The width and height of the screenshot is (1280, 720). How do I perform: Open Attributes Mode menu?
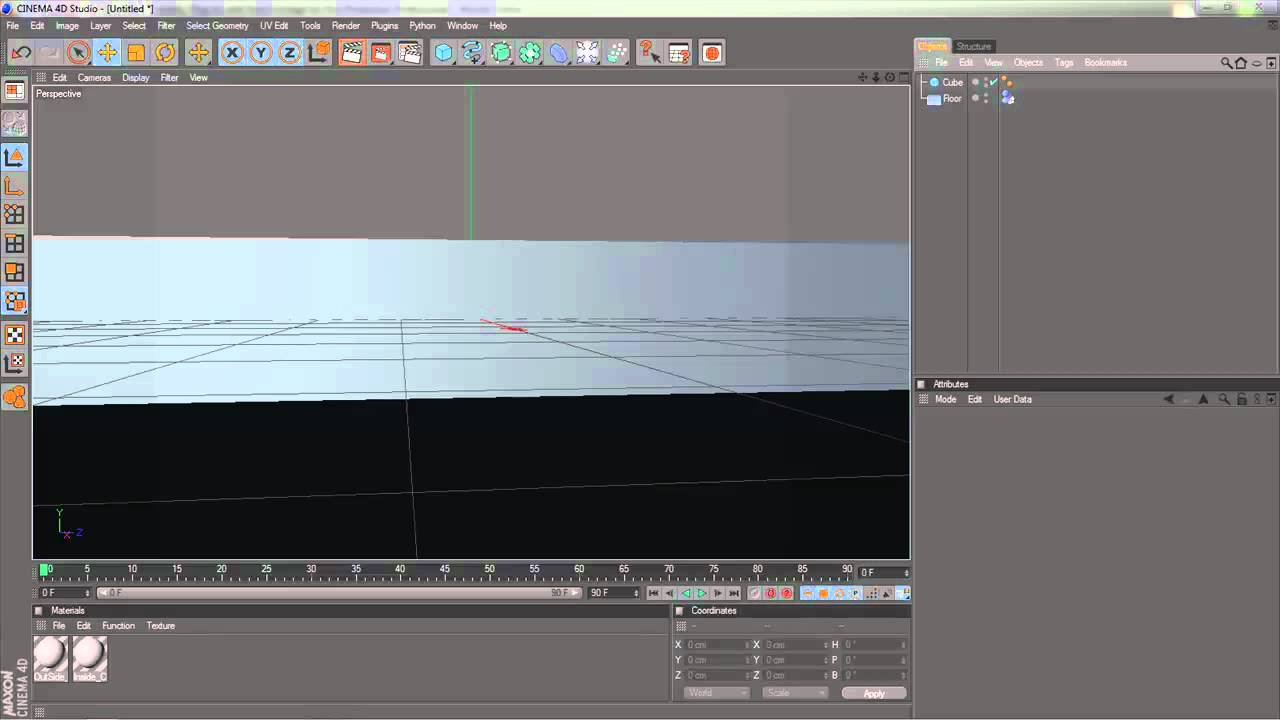pos(945,400)
